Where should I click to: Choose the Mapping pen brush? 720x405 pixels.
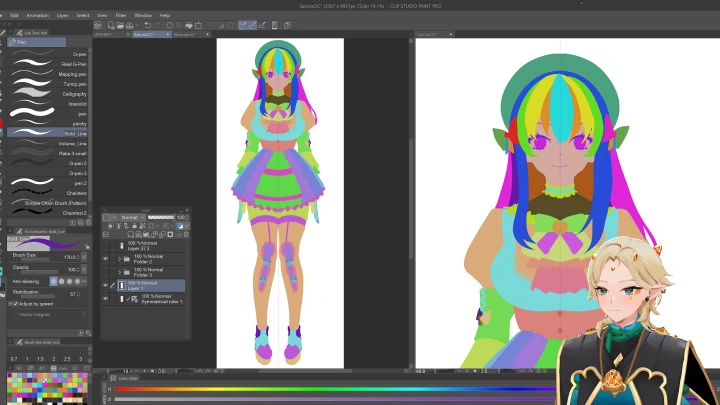click(x=48, y=74)
